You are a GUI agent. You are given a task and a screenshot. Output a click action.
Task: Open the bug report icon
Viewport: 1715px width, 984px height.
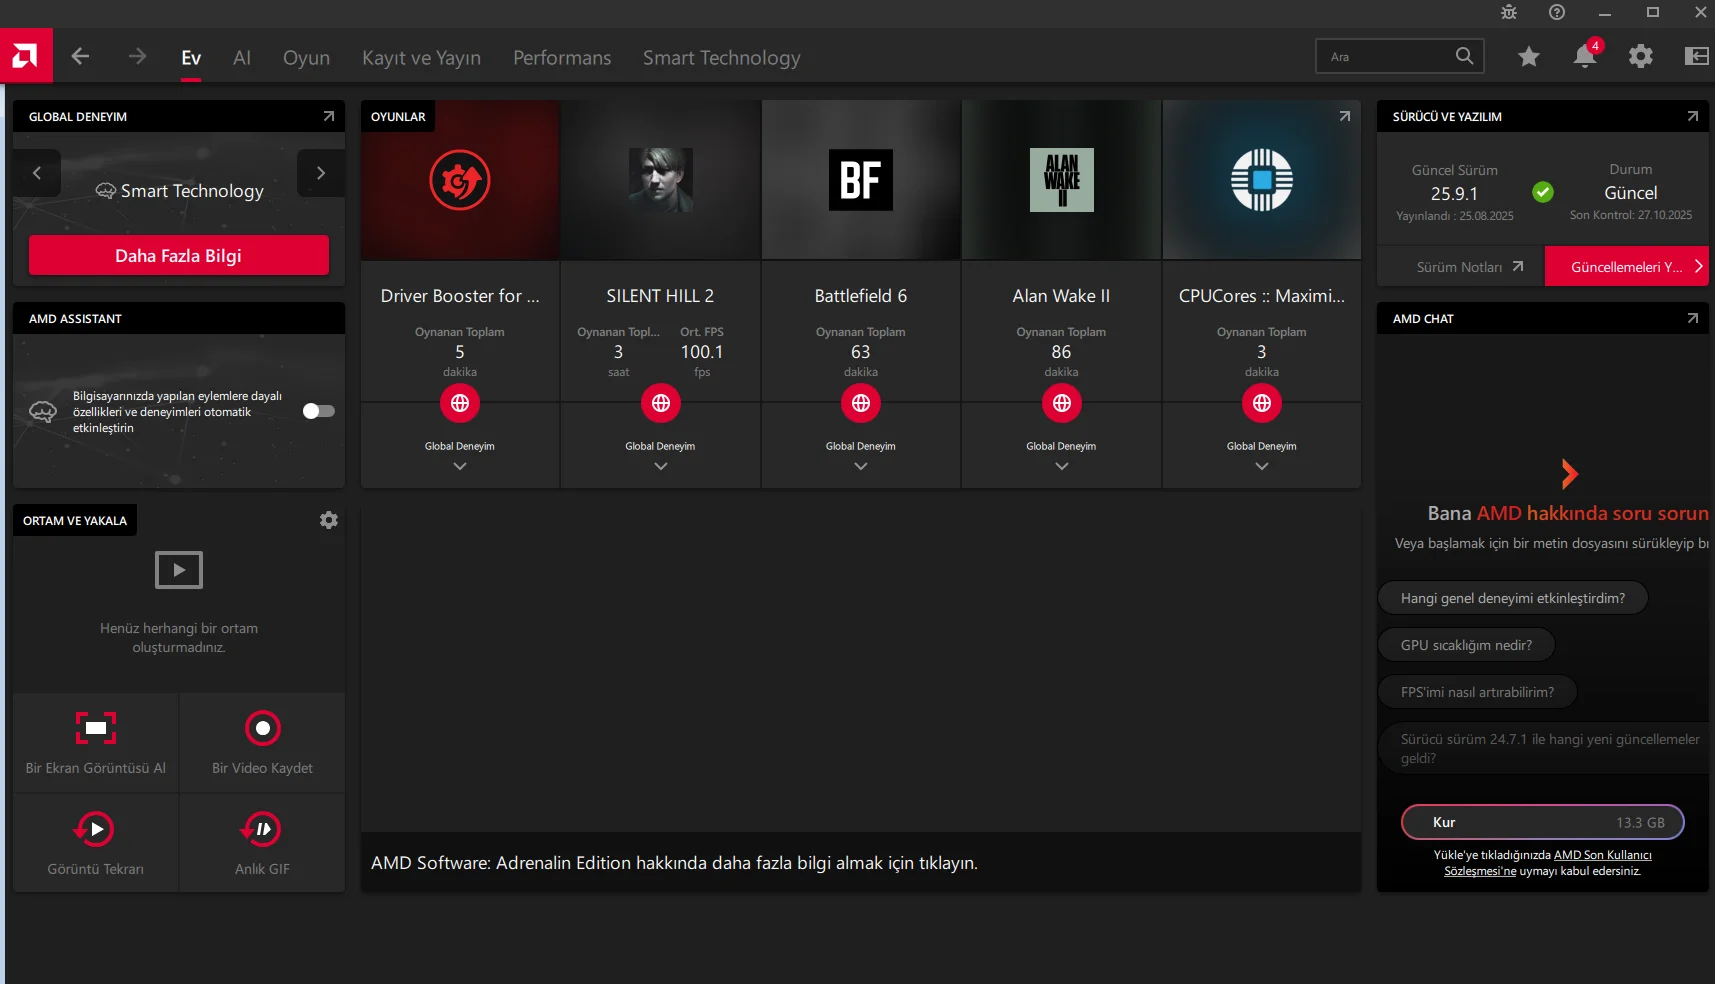click(1509, 12)
